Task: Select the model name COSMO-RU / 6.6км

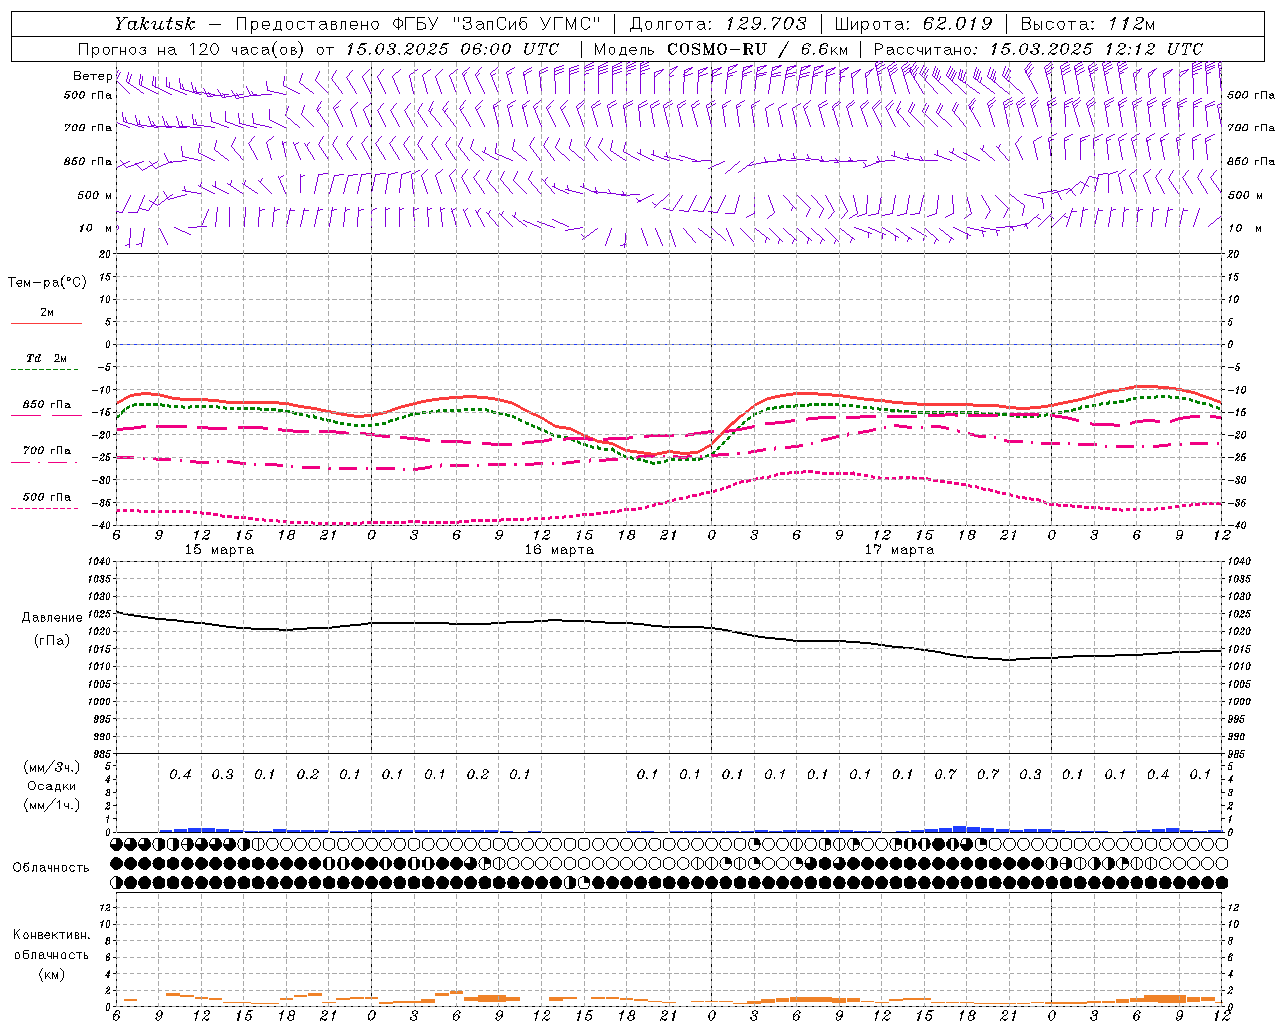Action: pos(757,48)
